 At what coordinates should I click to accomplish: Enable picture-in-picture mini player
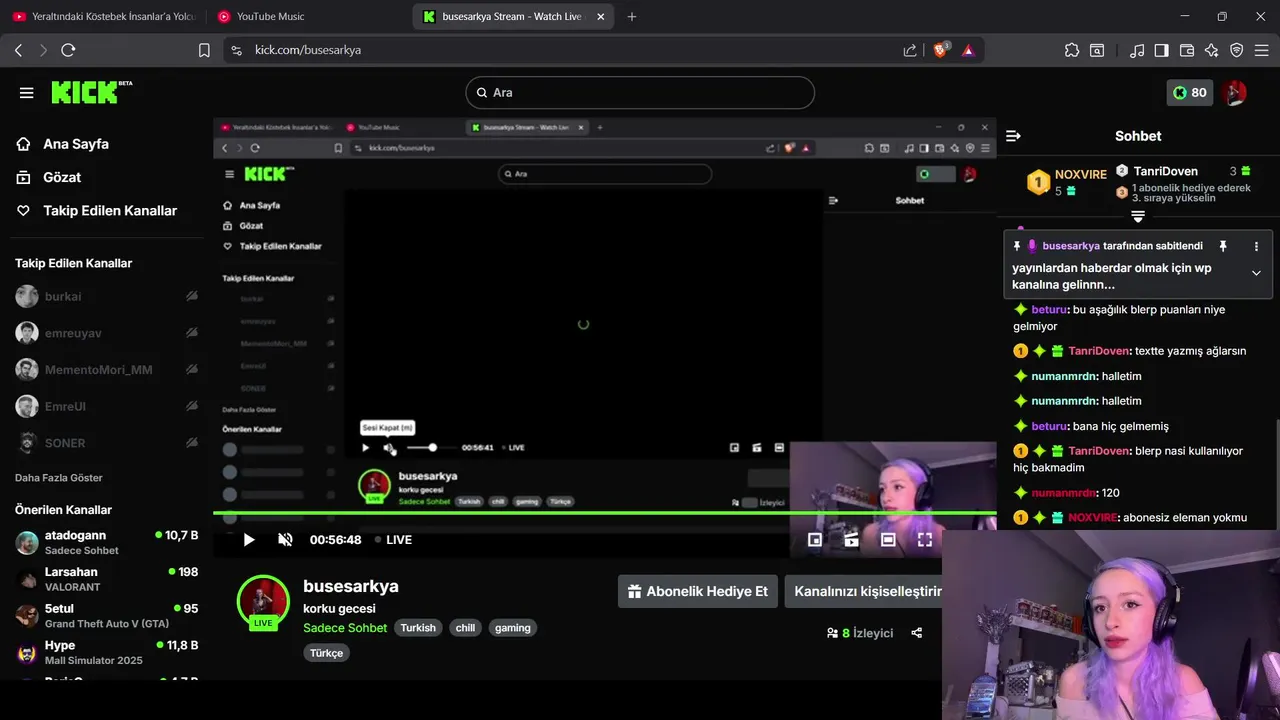coord(815,540)
